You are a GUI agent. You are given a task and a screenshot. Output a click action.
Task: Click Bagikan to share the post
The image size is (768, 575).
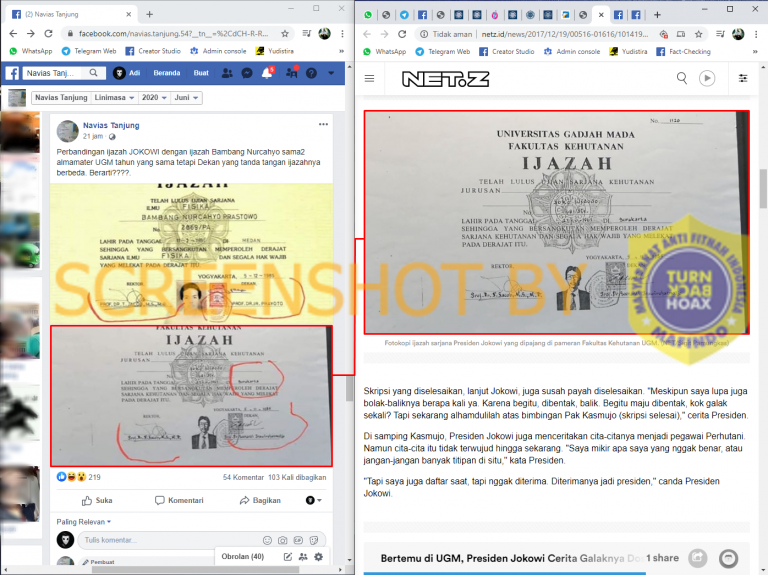point(260,500)
